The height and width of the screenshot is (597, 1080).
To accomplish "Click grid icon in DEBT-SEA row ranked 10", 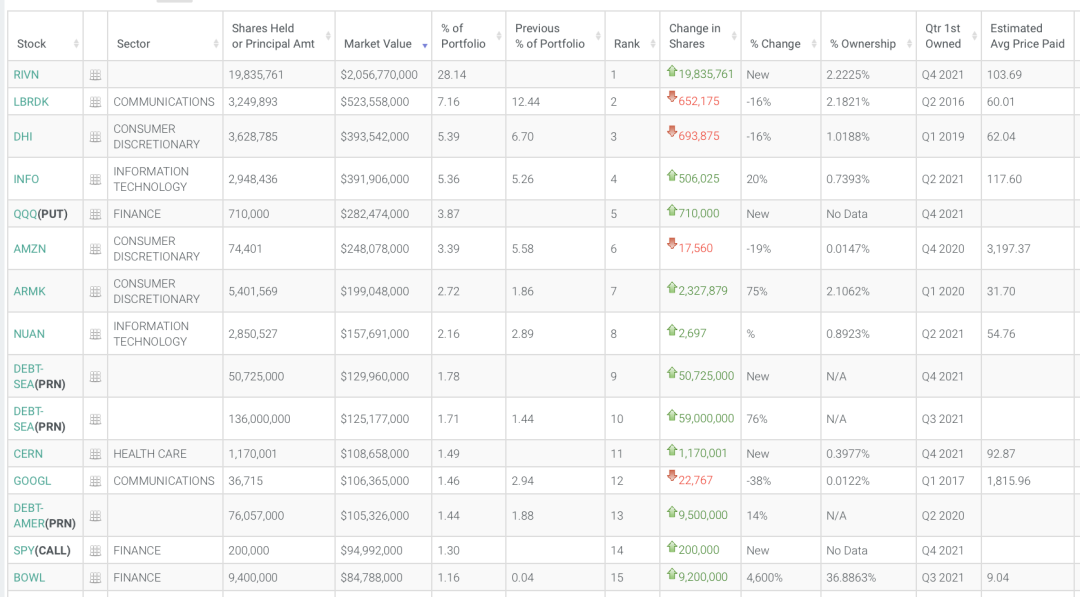I will point(95,419).
